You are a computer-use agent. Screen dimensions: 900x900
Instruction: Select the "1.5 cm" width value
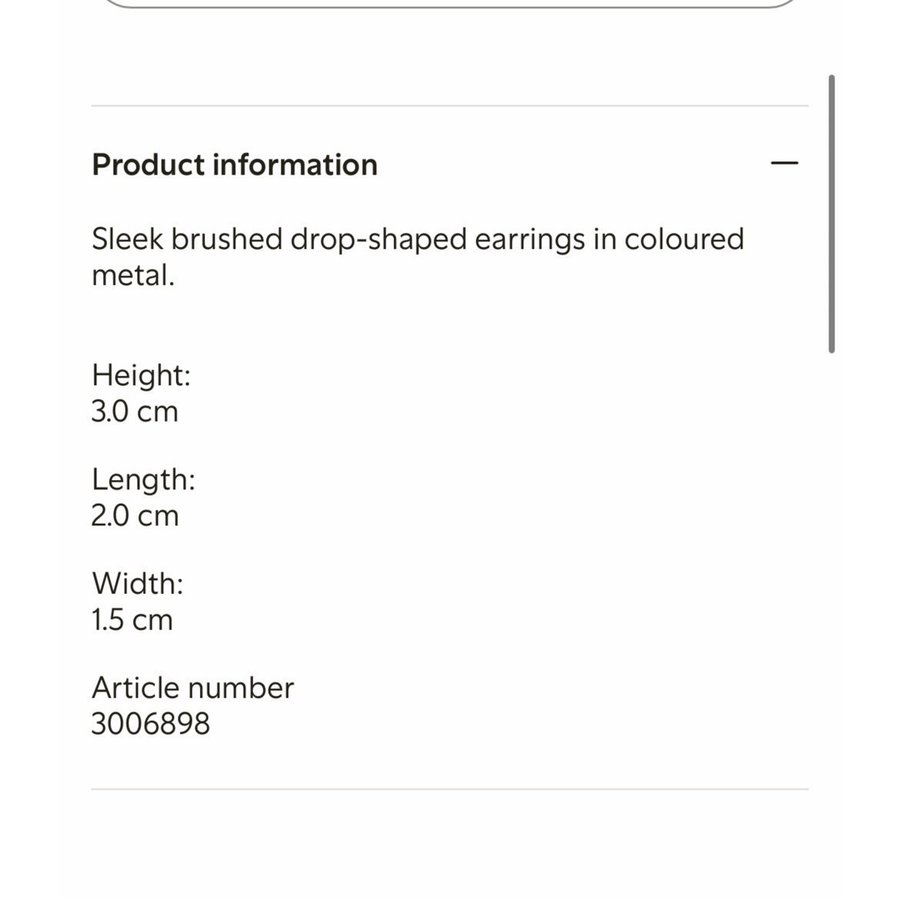click(x=132, y=620)
